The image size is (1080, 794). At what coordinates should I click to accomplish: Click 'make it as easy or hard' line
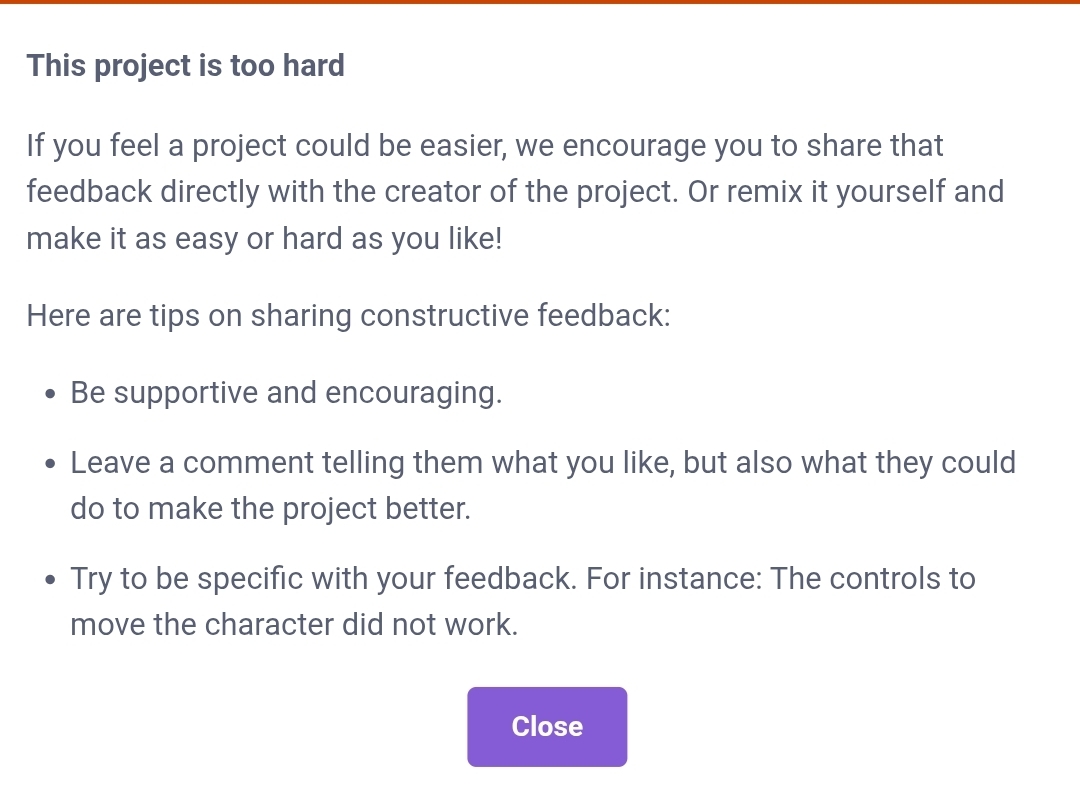264,240
